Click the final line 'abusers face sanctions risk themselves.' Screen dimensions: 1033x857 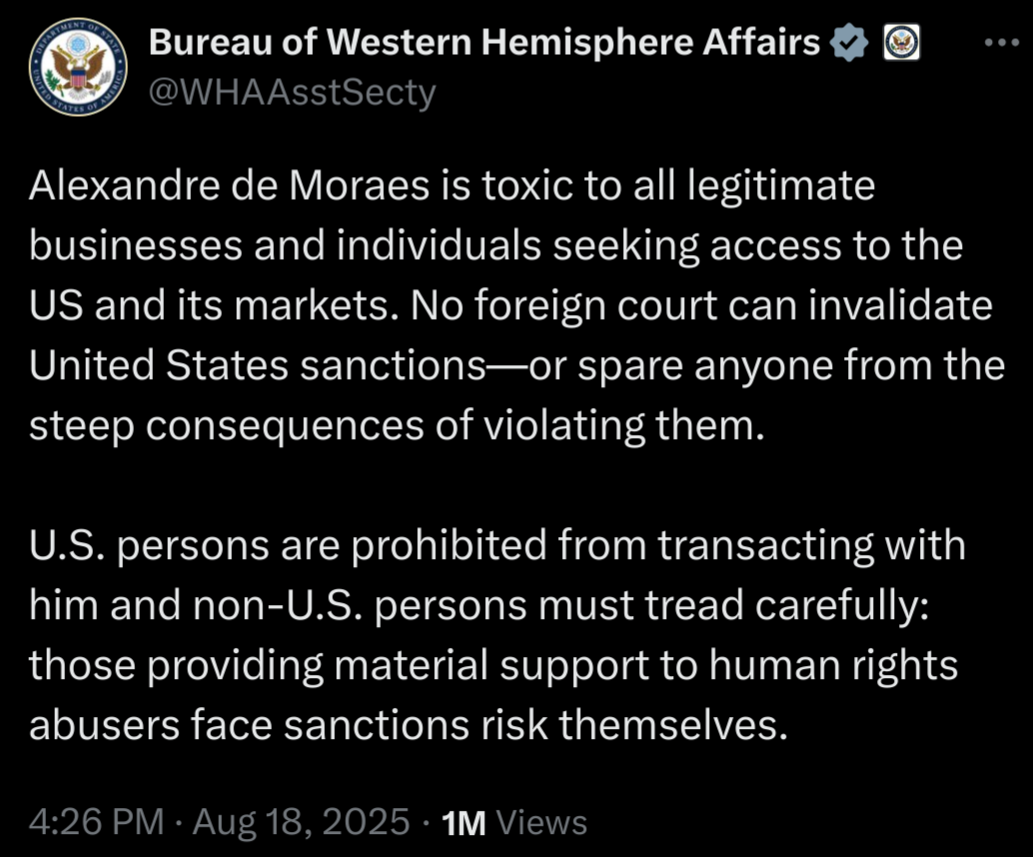coord(408,725)
